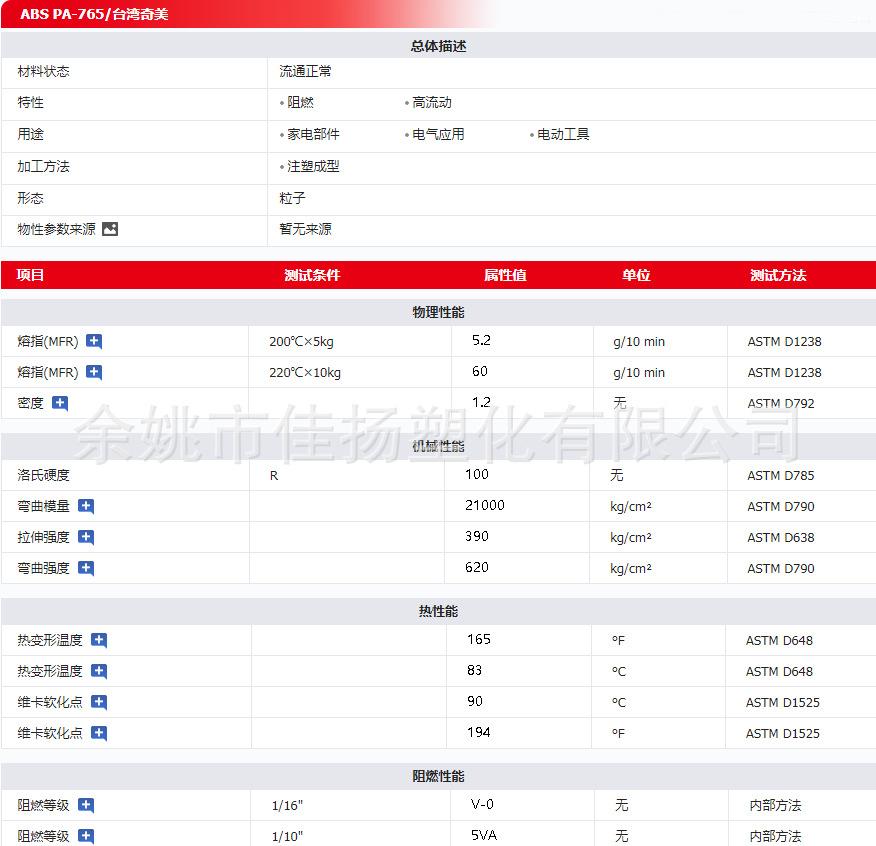Click 内部方法 in the V-0 row

coord(775,805)
